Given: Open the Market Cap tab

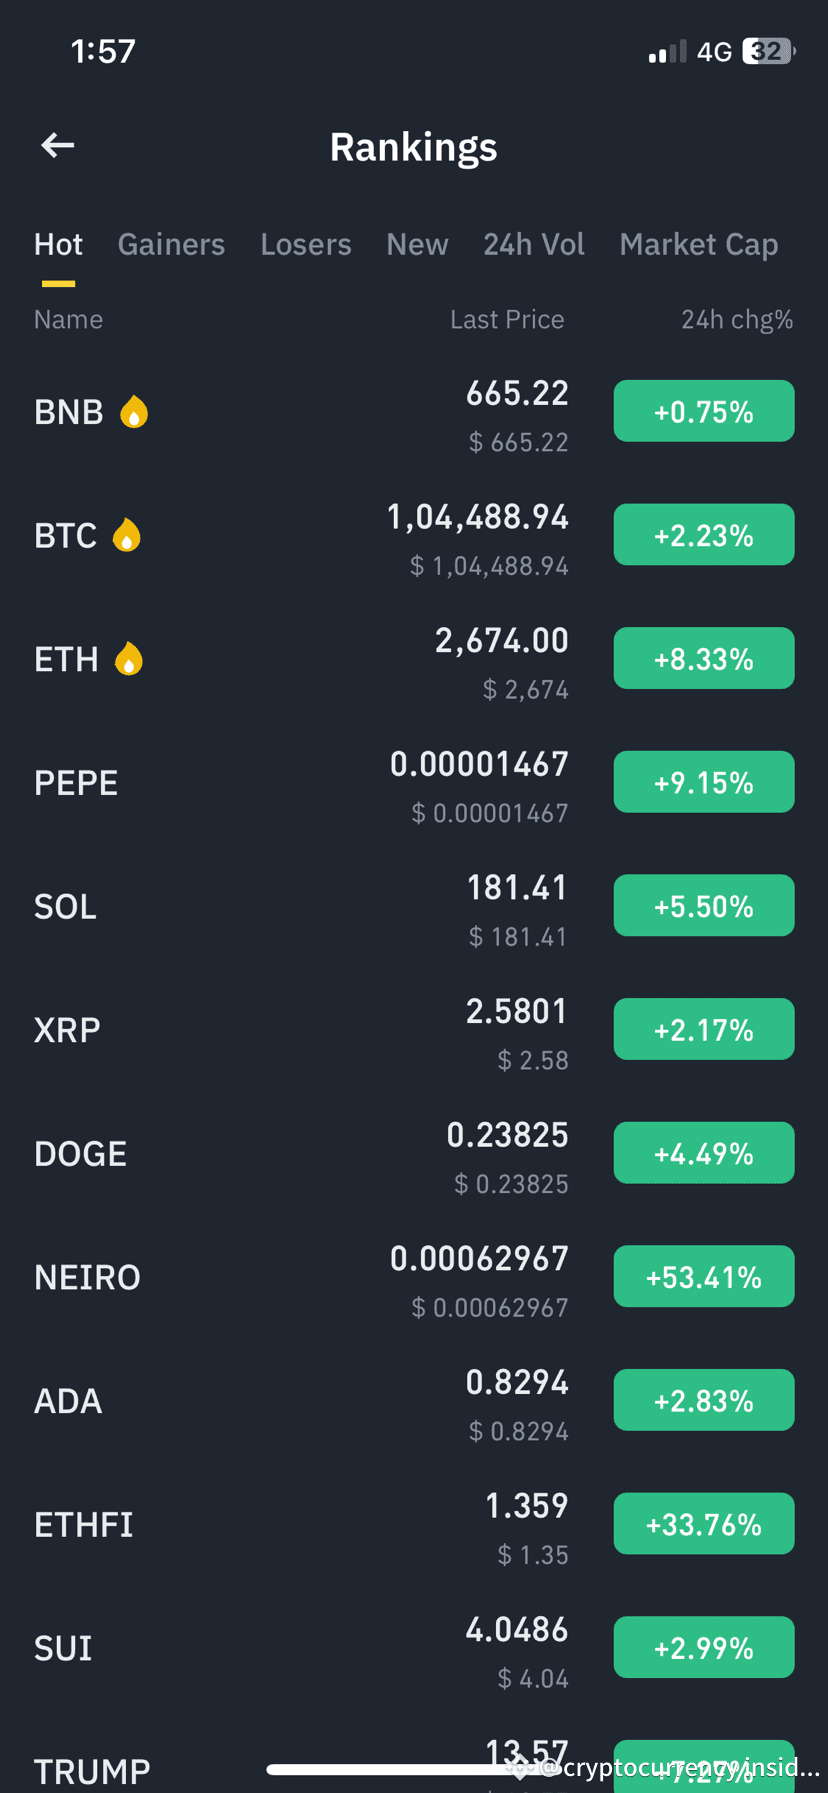Looking at the screenshot, I should click(699, 245).
